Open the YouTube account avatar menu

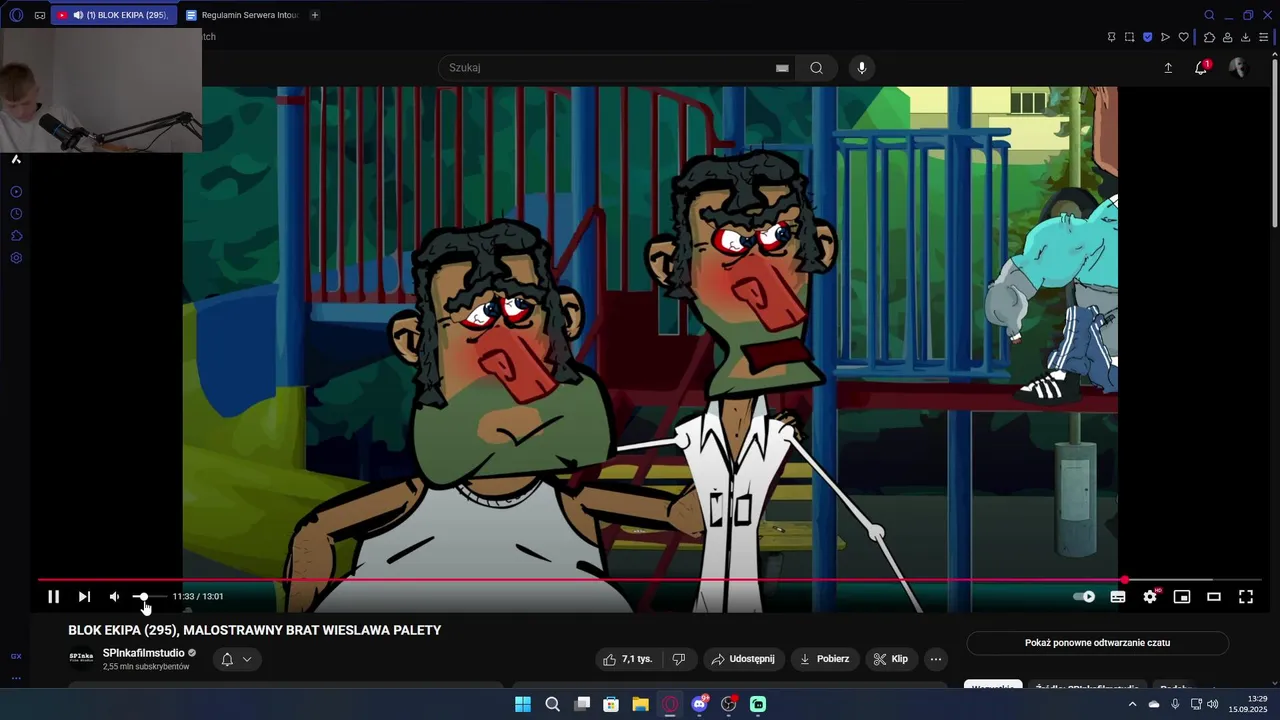[x=1238, y=68]
